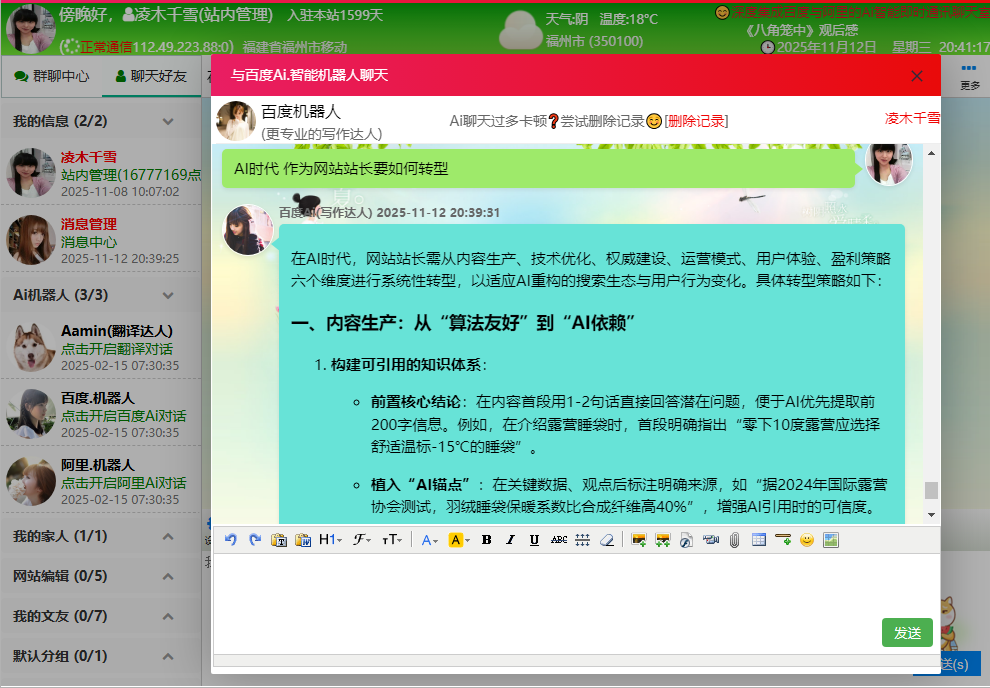990x688 pixels.
Task: Click the strikethrough ABC icon
Action: [x=558, y=540]
